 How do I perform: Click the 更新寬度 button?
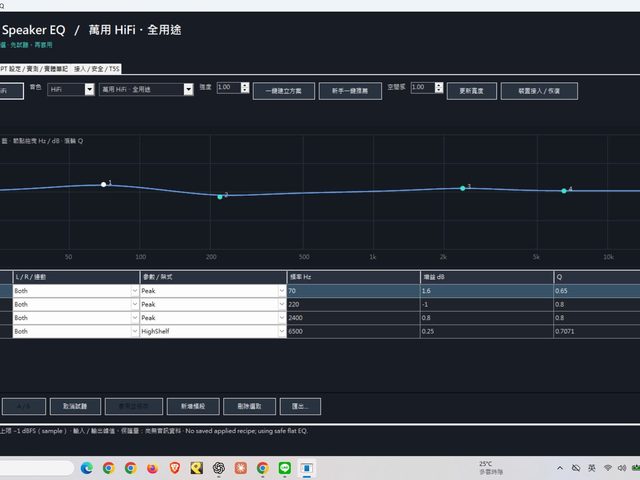pos(472,91)
